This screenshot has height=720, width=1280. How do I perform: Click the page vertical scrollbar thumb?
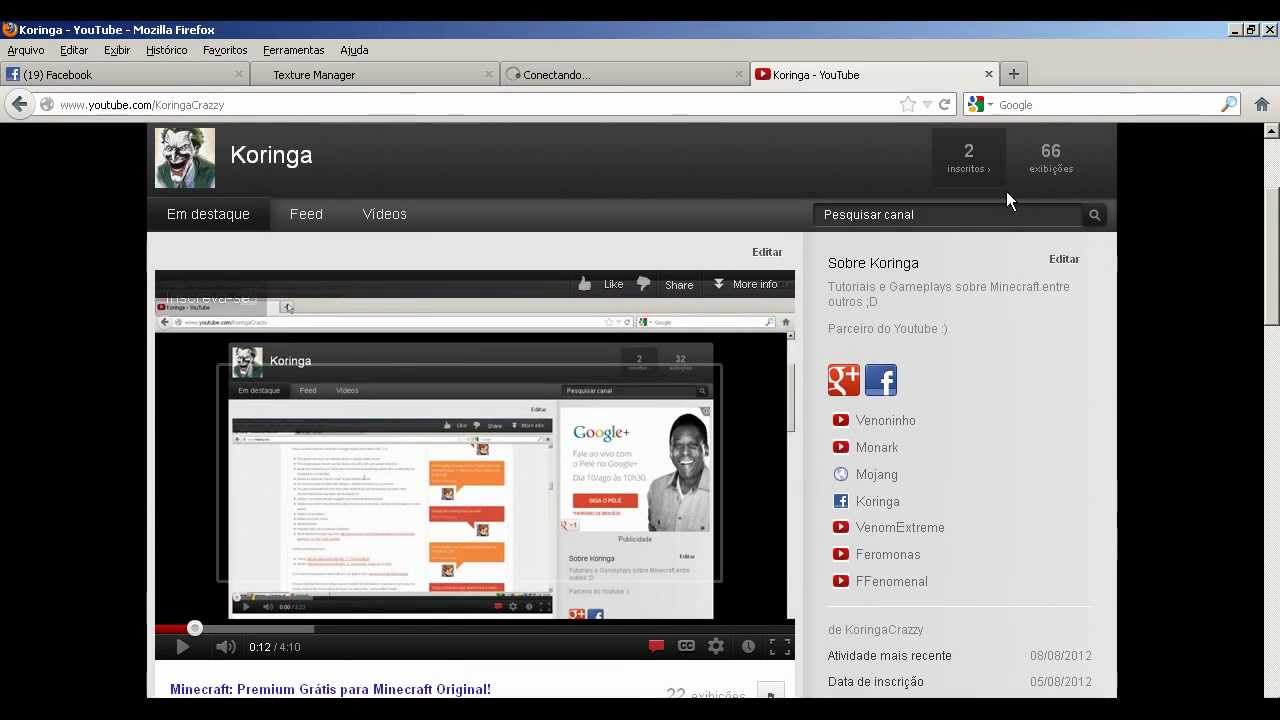(x=1271, y=257)
